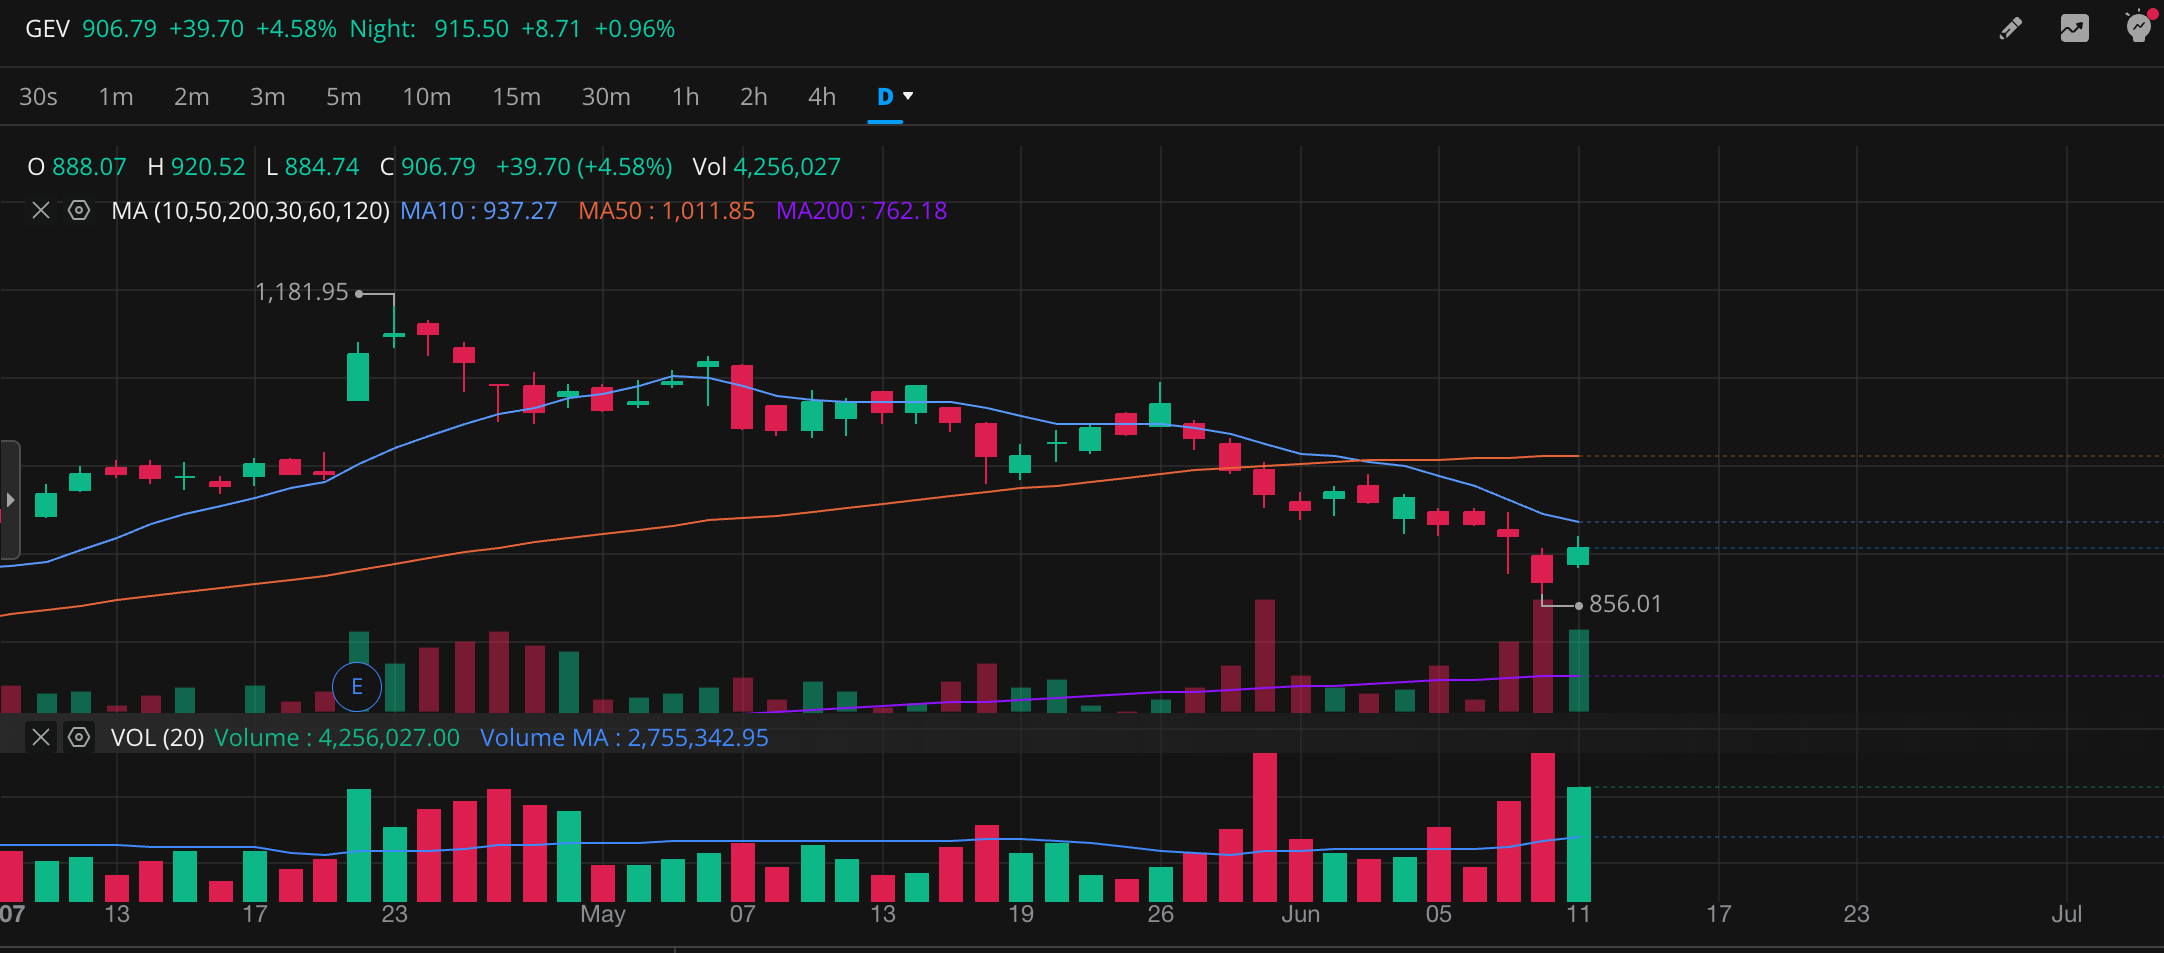The width and height of the screenshot is (2164, 953).
Task: Close the VOL (20) indicator with X
Action: [41, 737]
